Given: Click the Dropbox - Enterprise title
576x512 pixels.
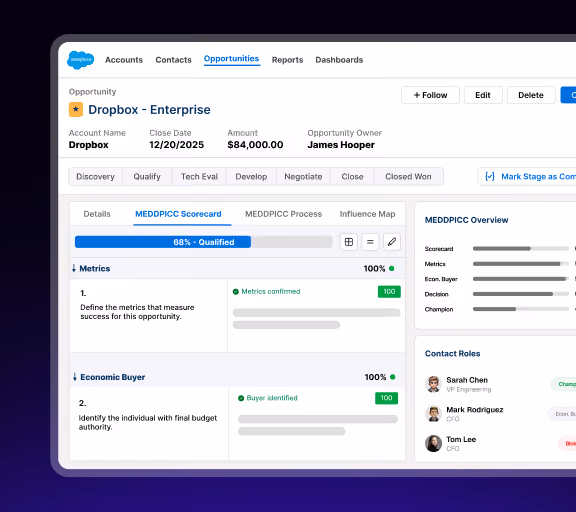Looking at the screenshot, I should 149,109.
